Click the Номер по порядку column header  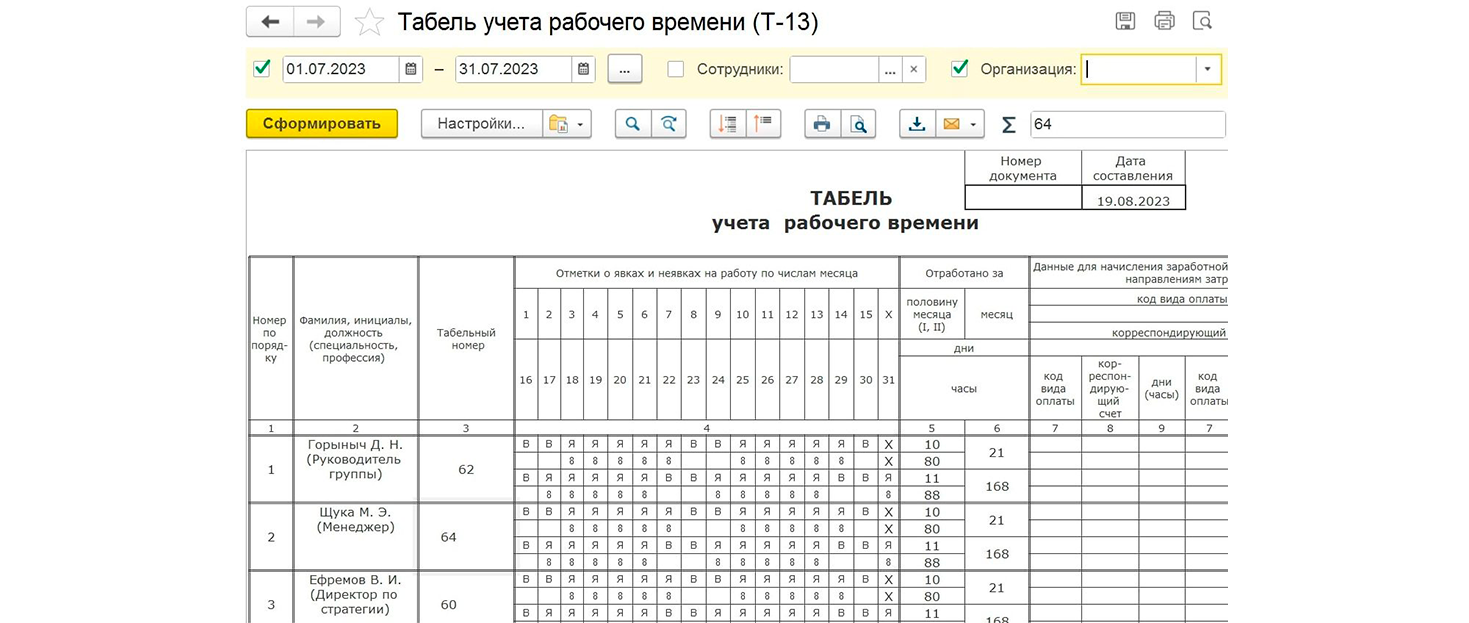click(x=271, y=339)
